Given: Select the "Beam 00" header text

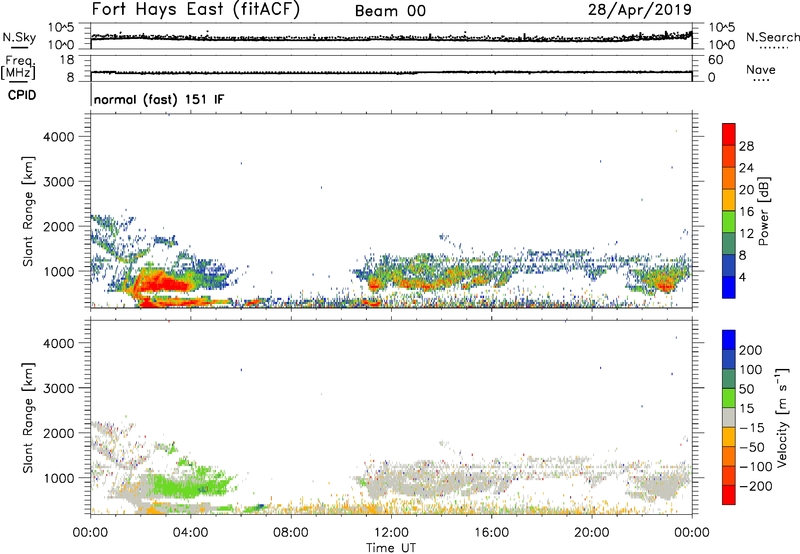Looking at the screenshot, I should 390,11.
